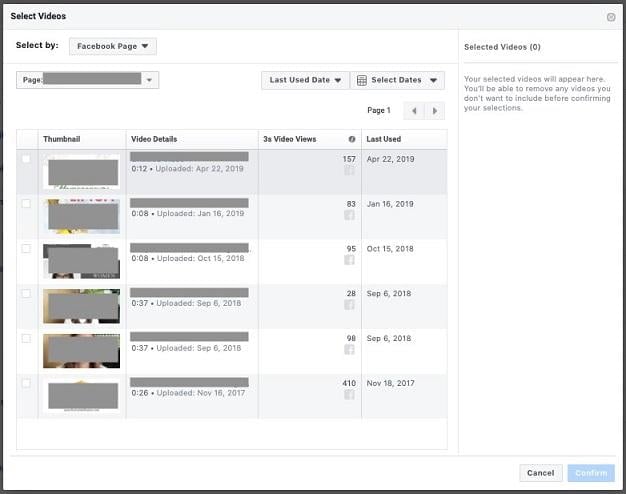The height and width of the screenshot is (494, 626).
Task: Click '0:26 • Uploaded: Nov 16, 2017' details
Action: [188, 393]
